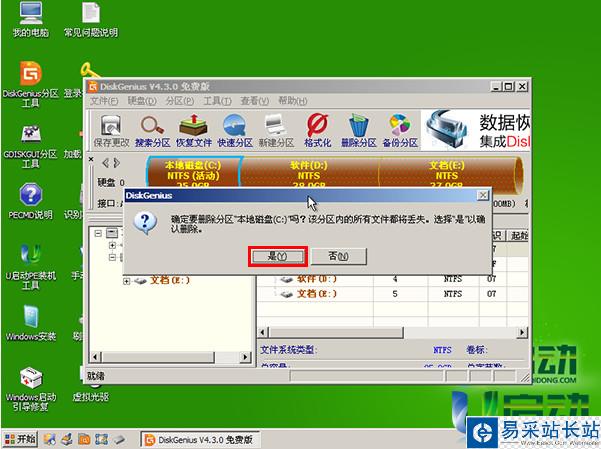Expand 文档(E:) in the tree
Viewport: 601px width, 449px height.
[126, 281]
